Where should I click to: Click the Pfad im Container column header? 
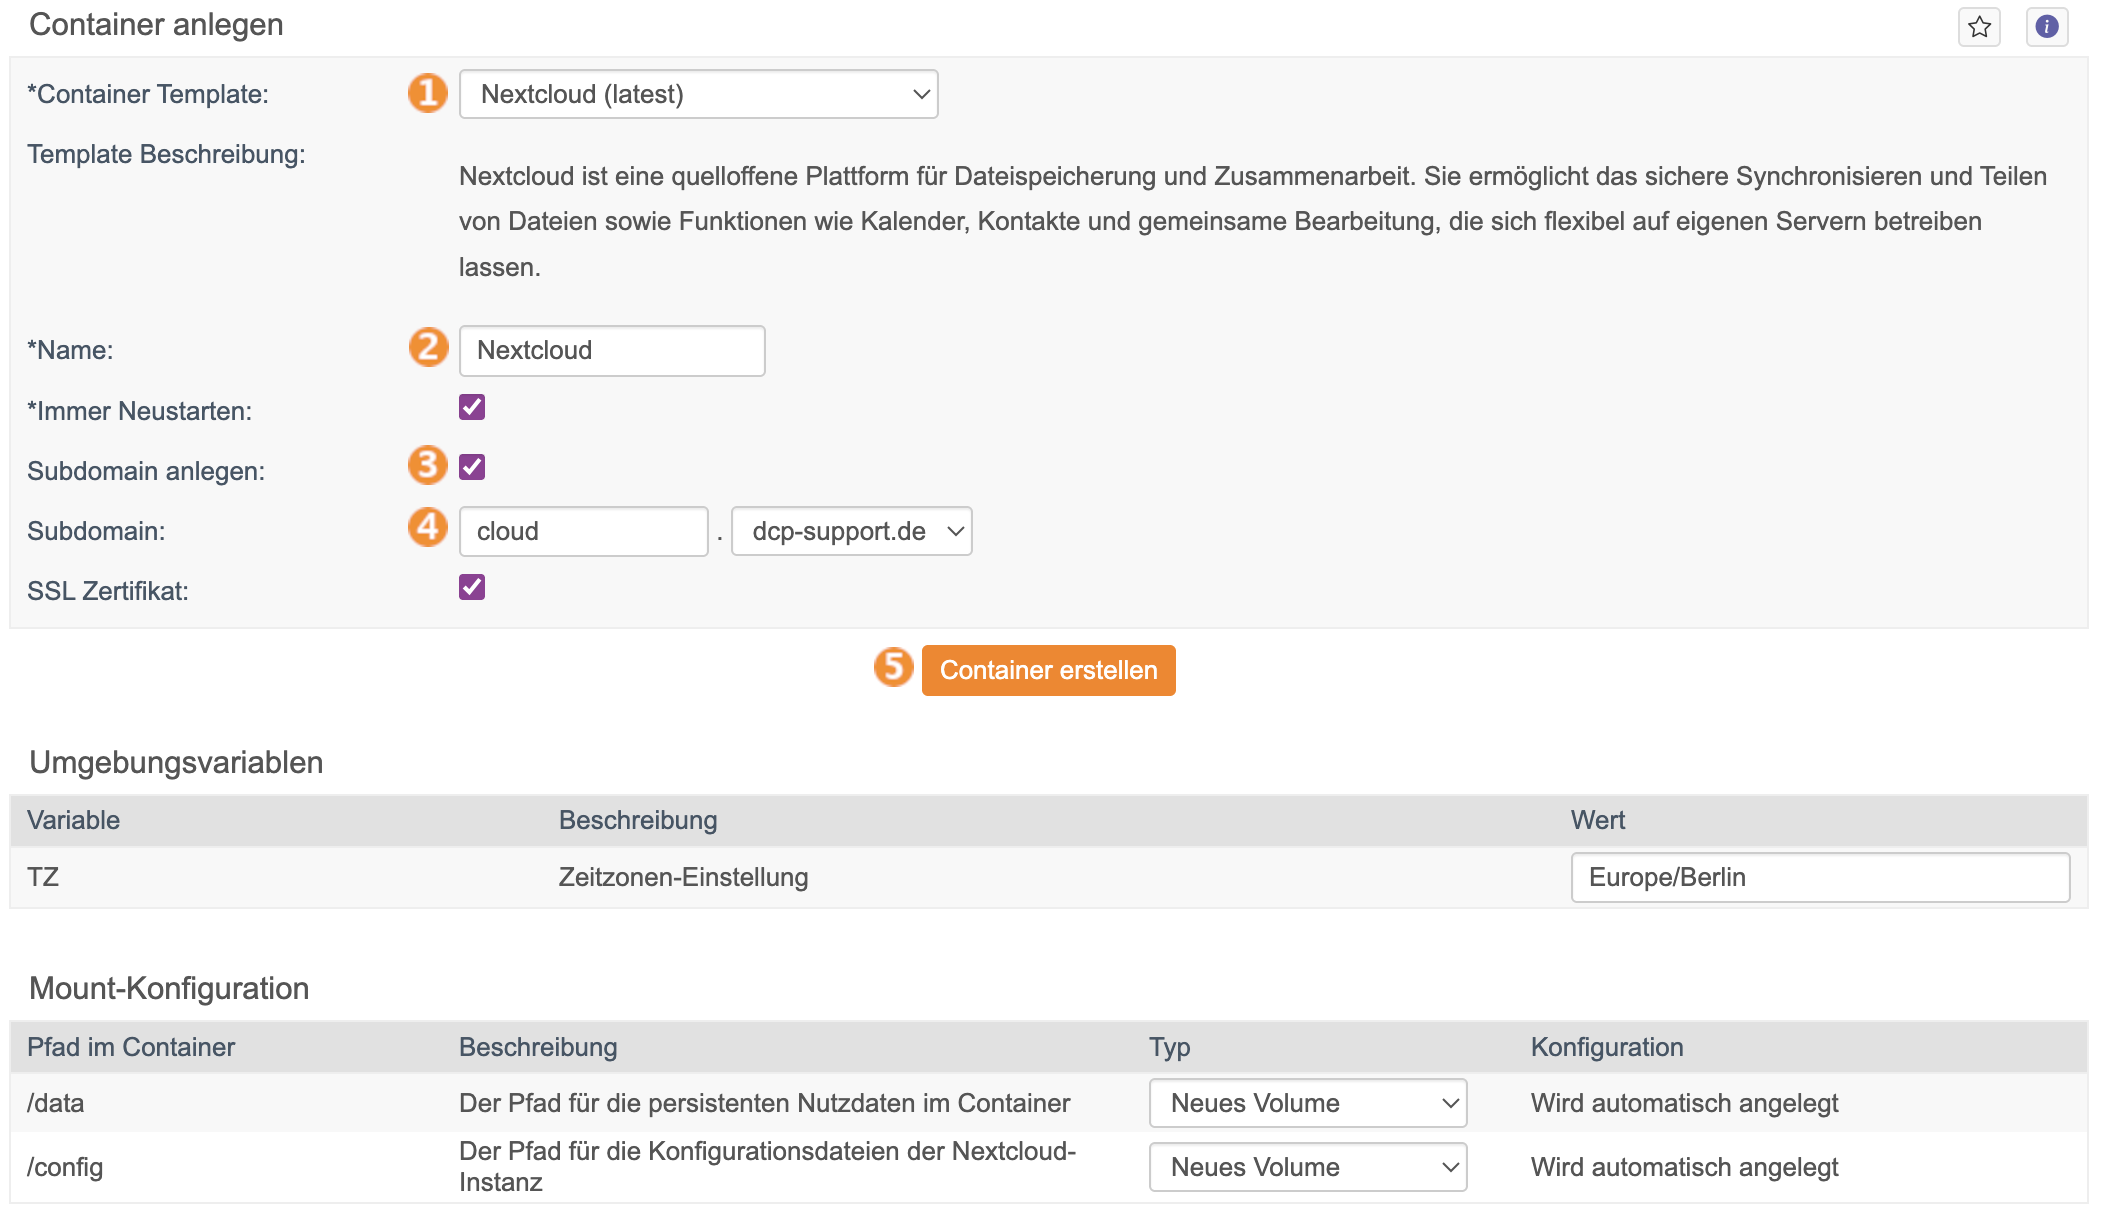pos(131,1047)
